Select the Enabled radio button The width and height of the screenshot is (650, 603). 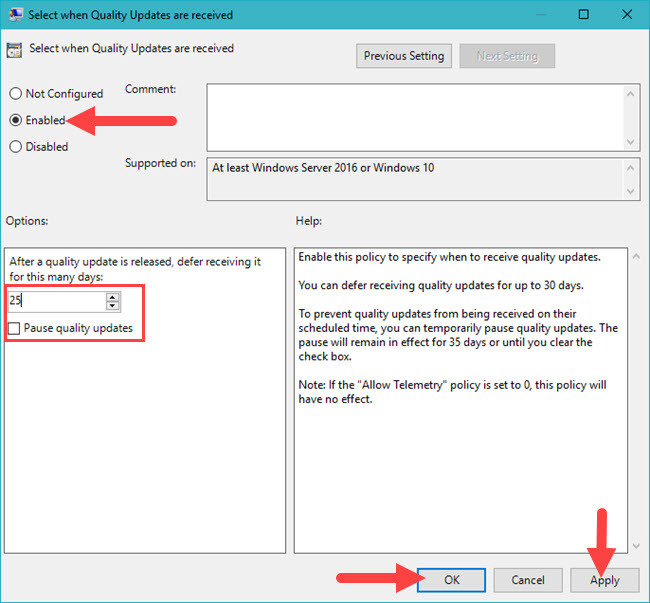click(15, 120)
